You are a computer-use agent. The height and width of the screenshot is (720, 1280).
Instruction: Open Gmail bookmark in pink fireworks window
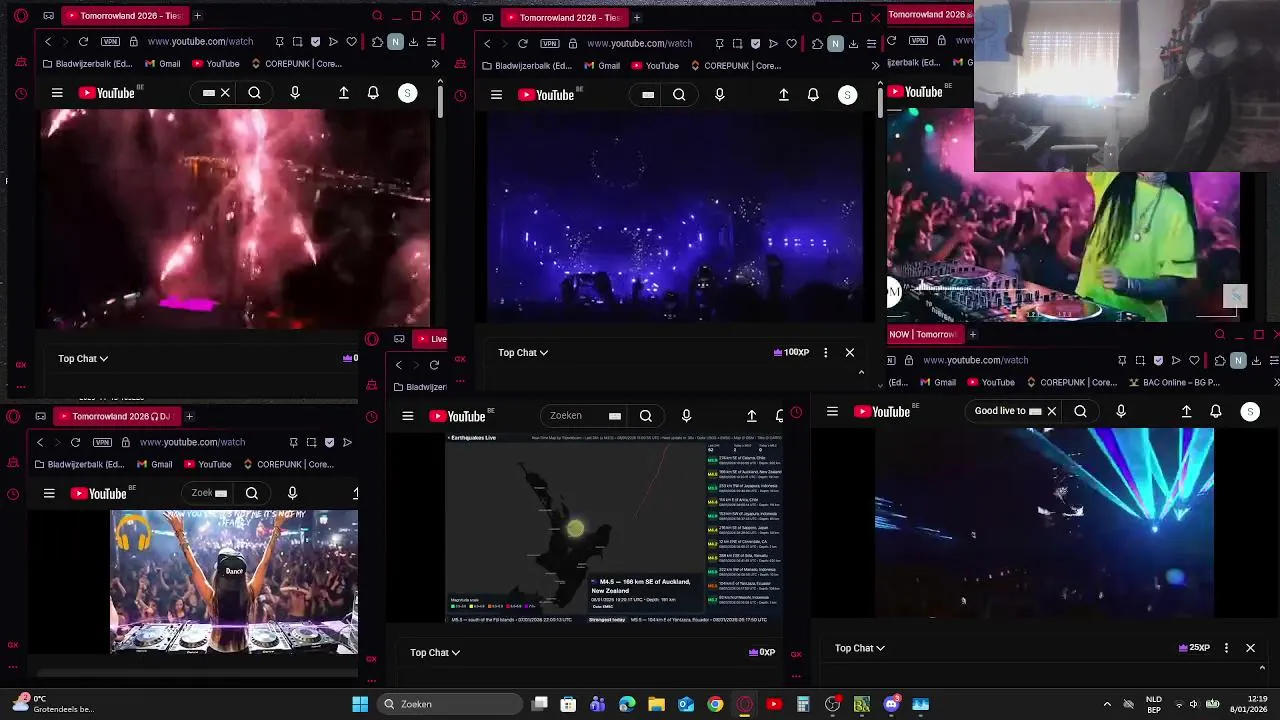point(163,64)
